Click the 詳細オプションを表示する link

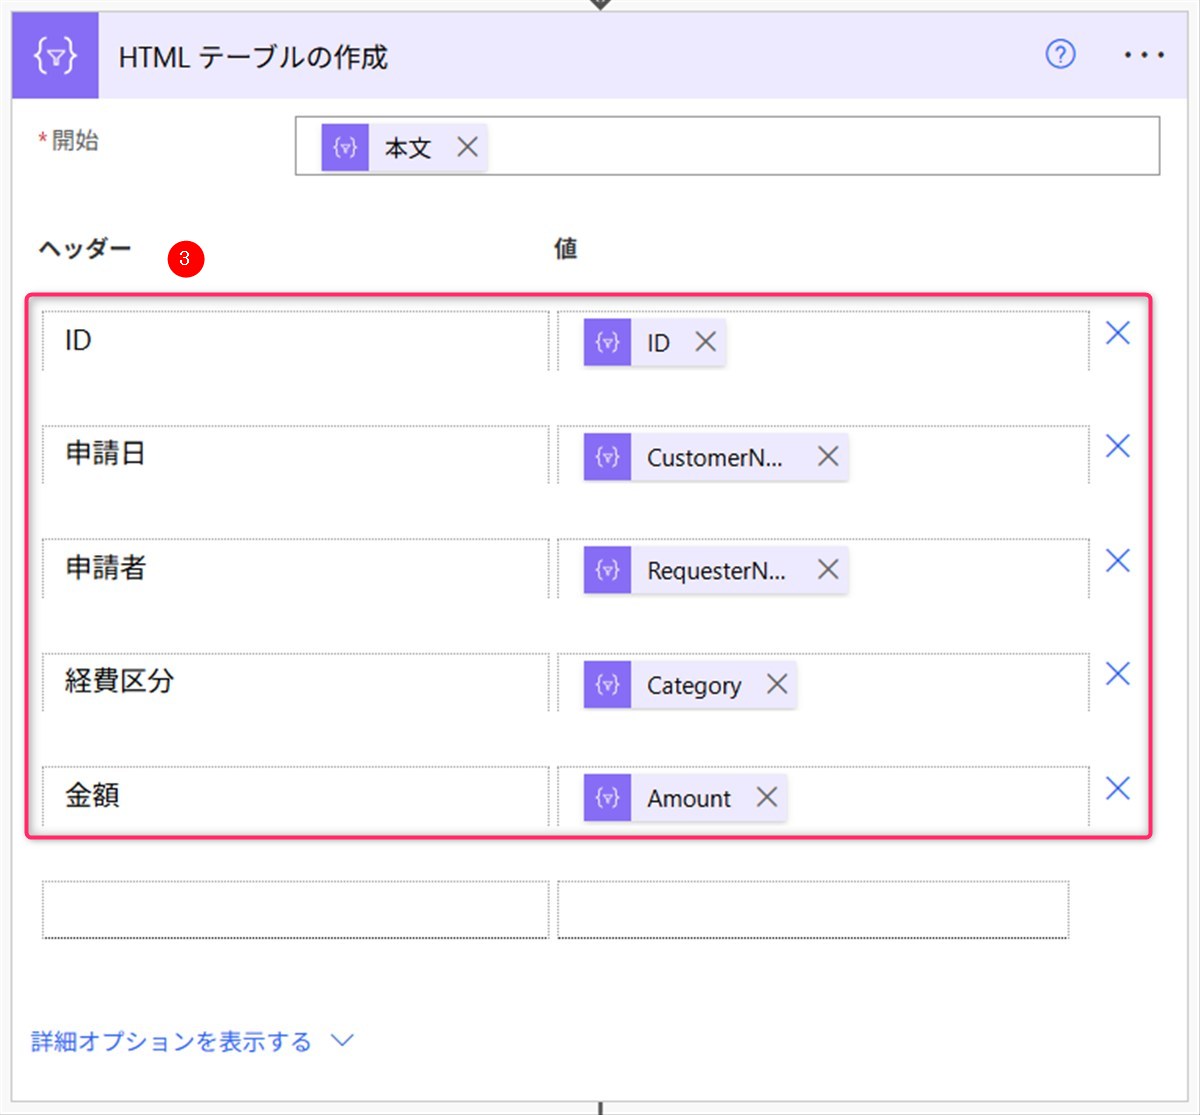pos(171,1041)
